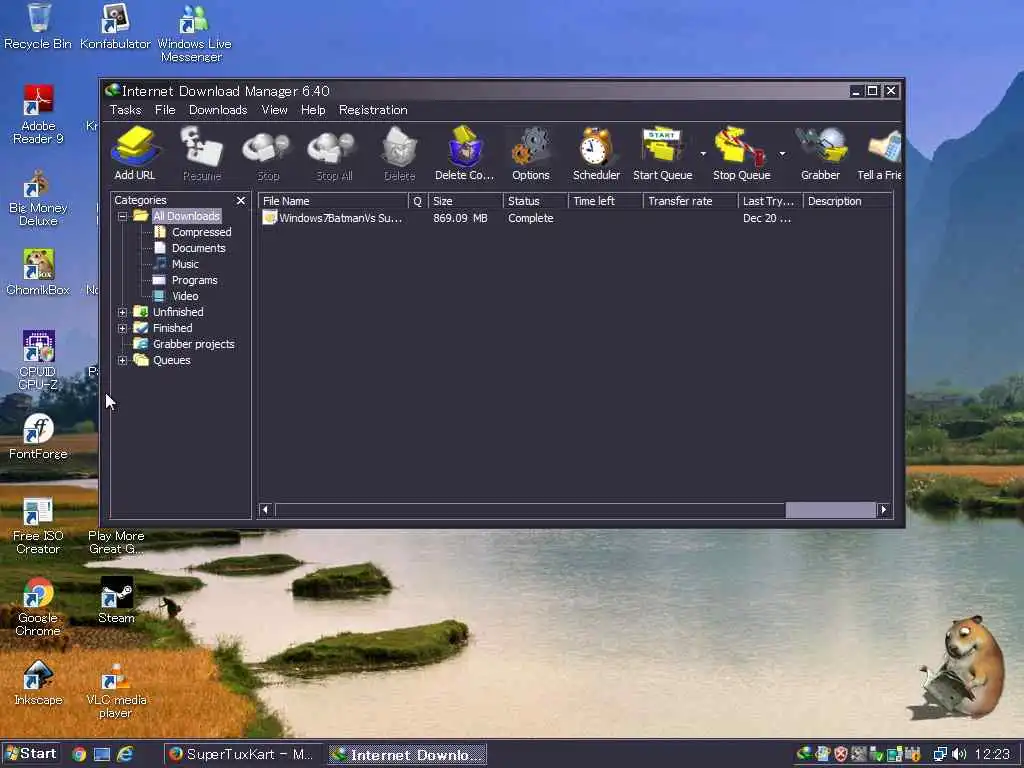The height and width of the screenshot is (768, 1024).
Task: Select the Windows7BatmanVs download row
Action: coord(575,218)
